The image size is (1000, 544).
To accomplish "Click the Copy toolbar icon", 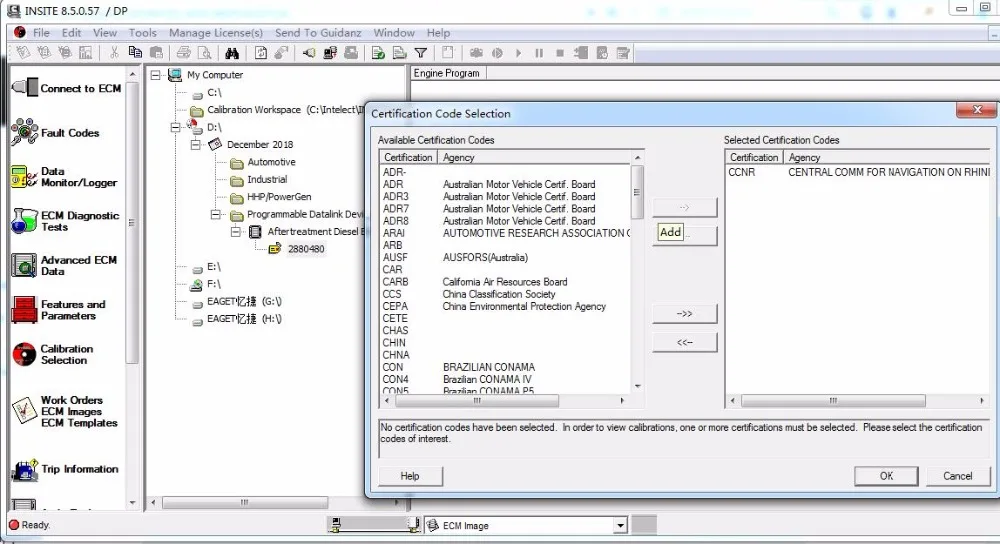I will click(135, 53).
